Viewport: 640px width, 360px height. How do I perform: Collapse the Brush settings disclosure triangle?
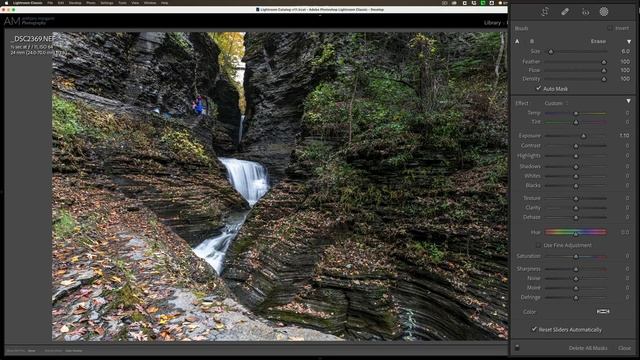coord(629,42)
